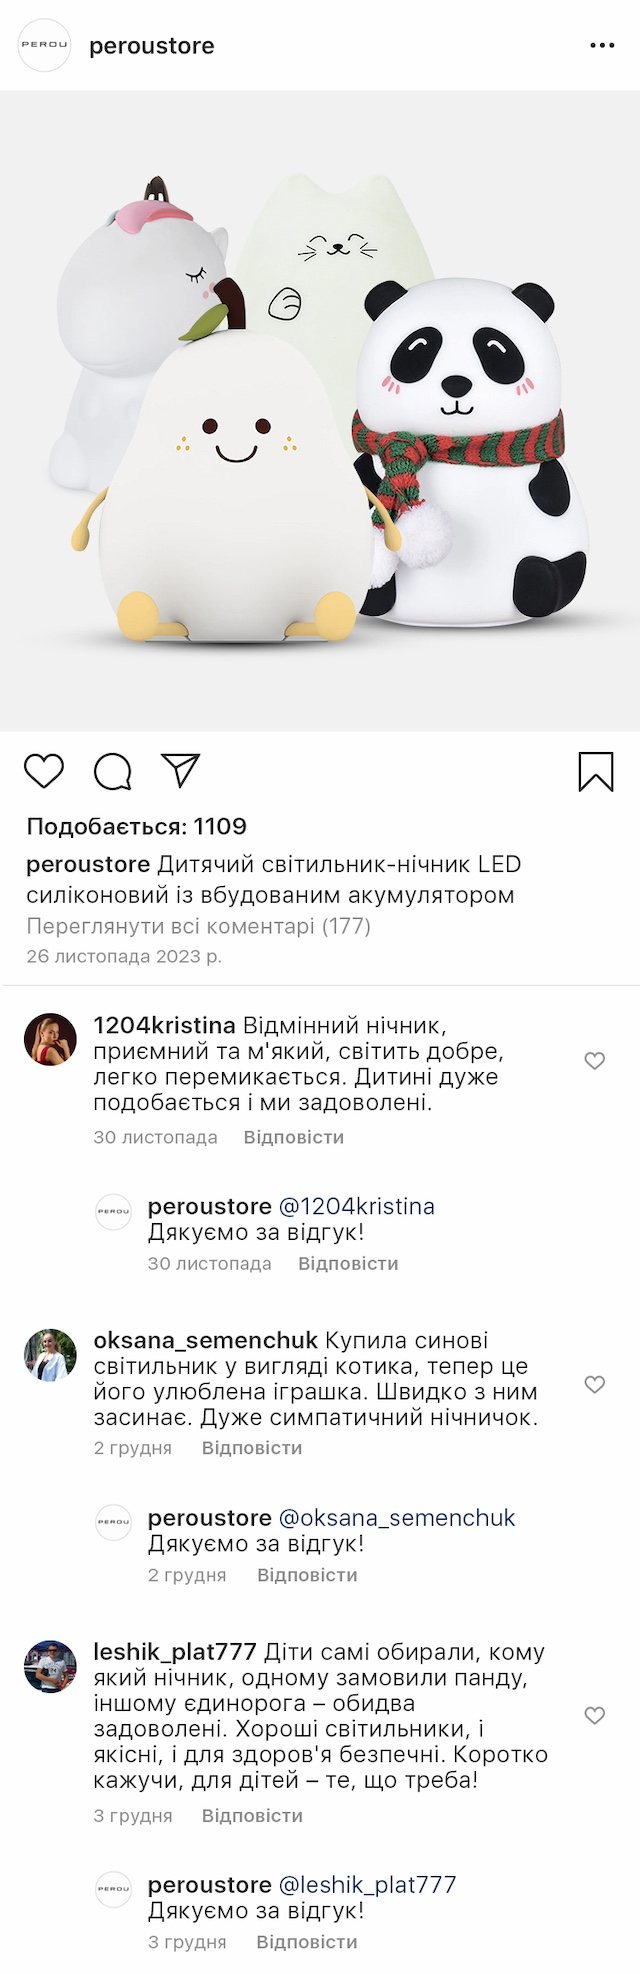This screenshot has height=1974, width=640.
Task: Open oksana_semenchuk's avatar
Action: (50, 1355)
